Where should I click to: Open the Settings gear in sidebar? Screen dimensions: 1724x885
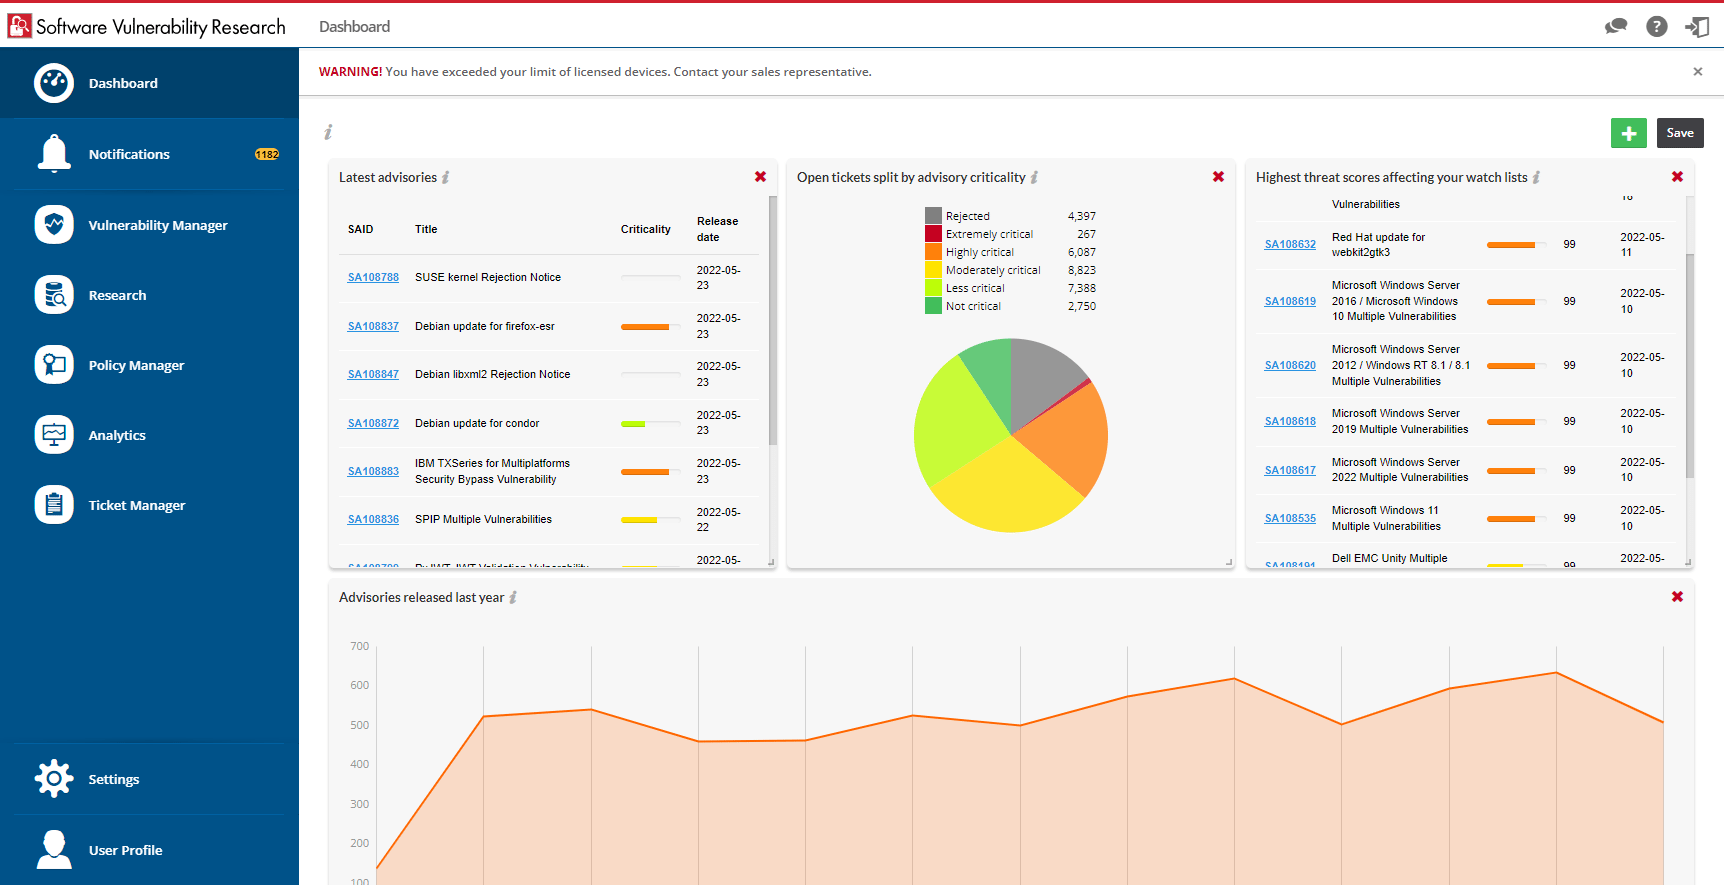pos(54,779)
